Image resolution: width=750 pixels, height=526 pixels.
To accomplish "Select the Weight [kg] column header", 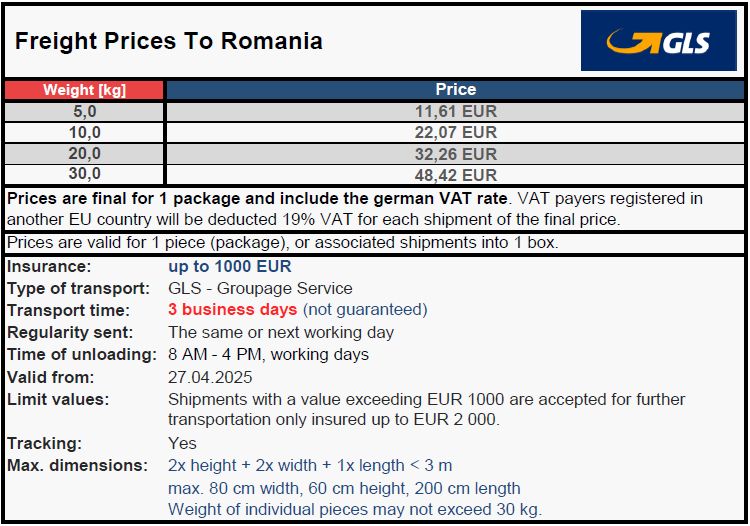I will (x=84, y=90).
